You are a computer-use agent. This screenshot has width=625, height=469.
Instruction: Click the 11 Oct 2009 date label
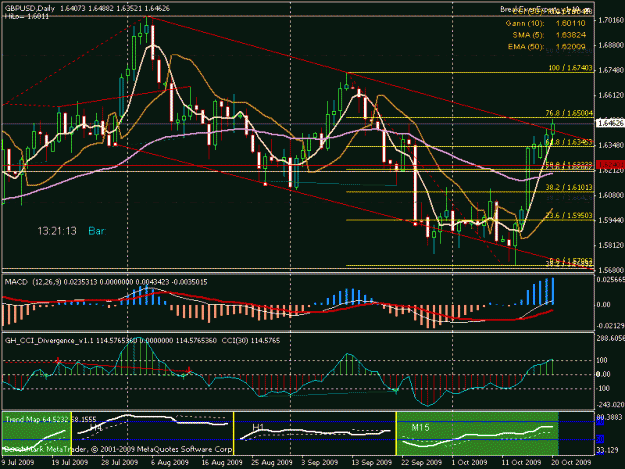(521, 463)
